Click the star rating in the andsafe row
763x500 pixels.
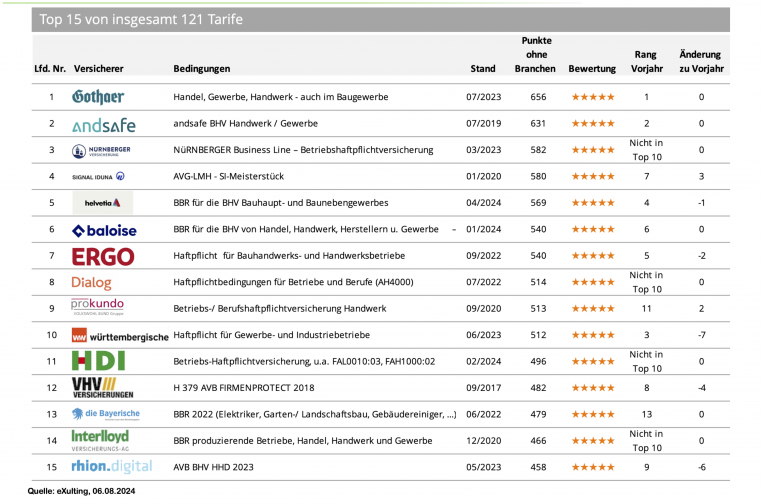[x=593, y=124]
